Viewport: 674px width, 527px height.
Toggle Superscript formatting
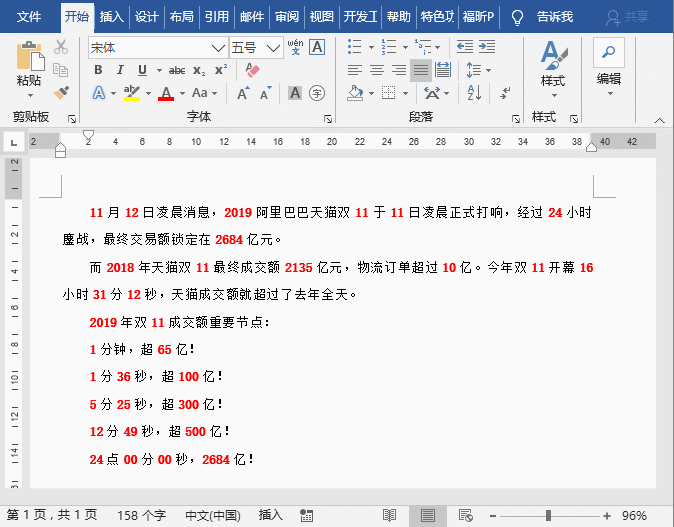click(x=221, y=70)
